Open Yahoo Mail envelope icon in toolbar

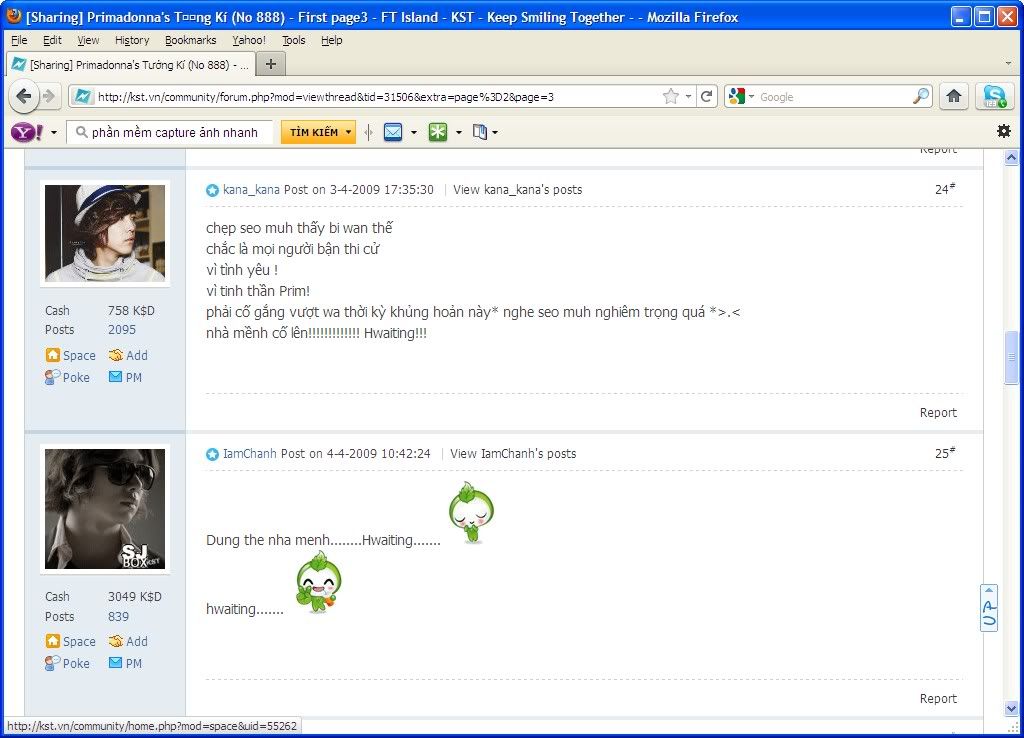pyautogui.click(x=393, y=133)
